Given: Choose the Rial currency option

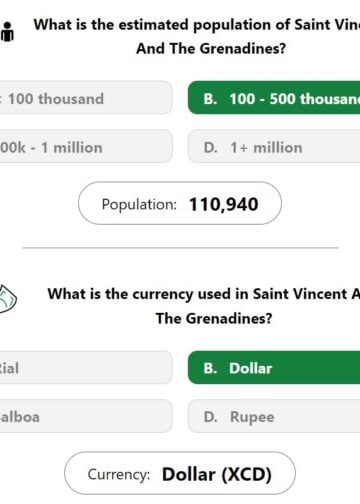Looking at the screenshot, I should pyautogui.click(x=86, y=367).
